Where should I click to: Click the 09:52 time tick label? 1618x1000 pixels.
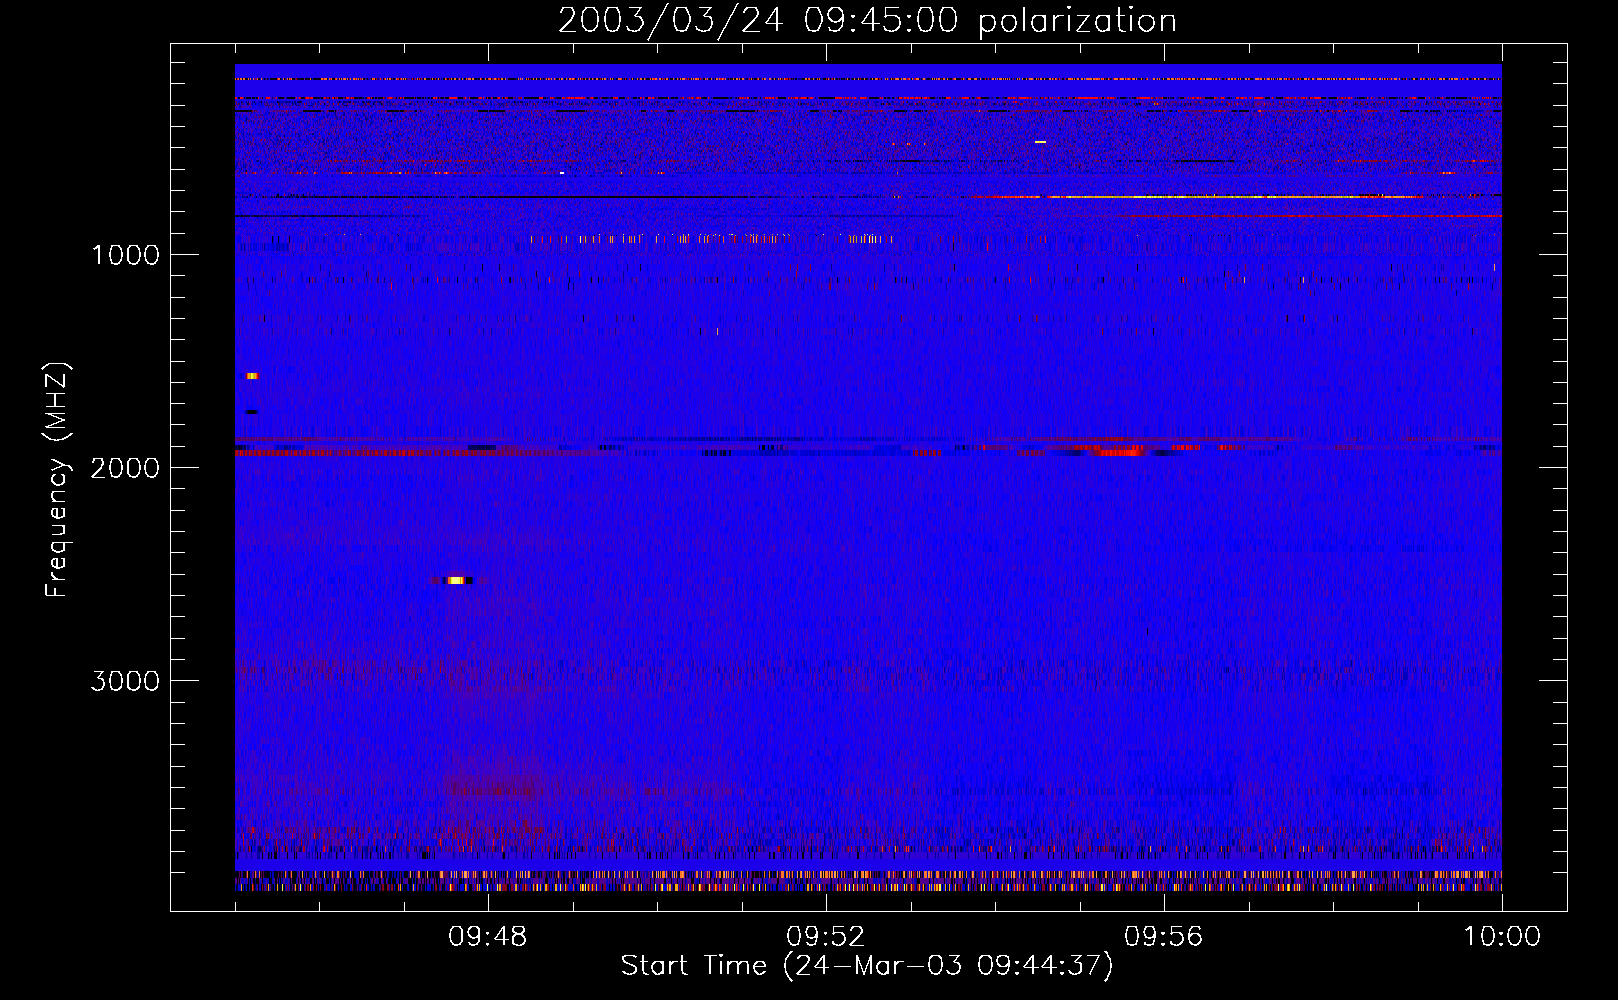click(826, 937)
